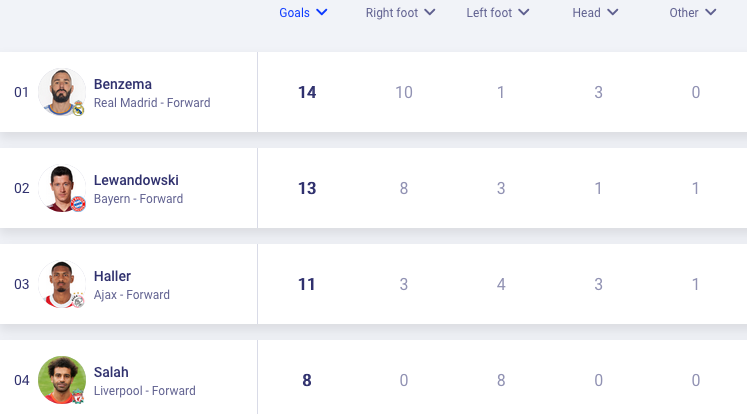747x414 pixels.
Task: Go to Haller's player profile
Action: 112,276
